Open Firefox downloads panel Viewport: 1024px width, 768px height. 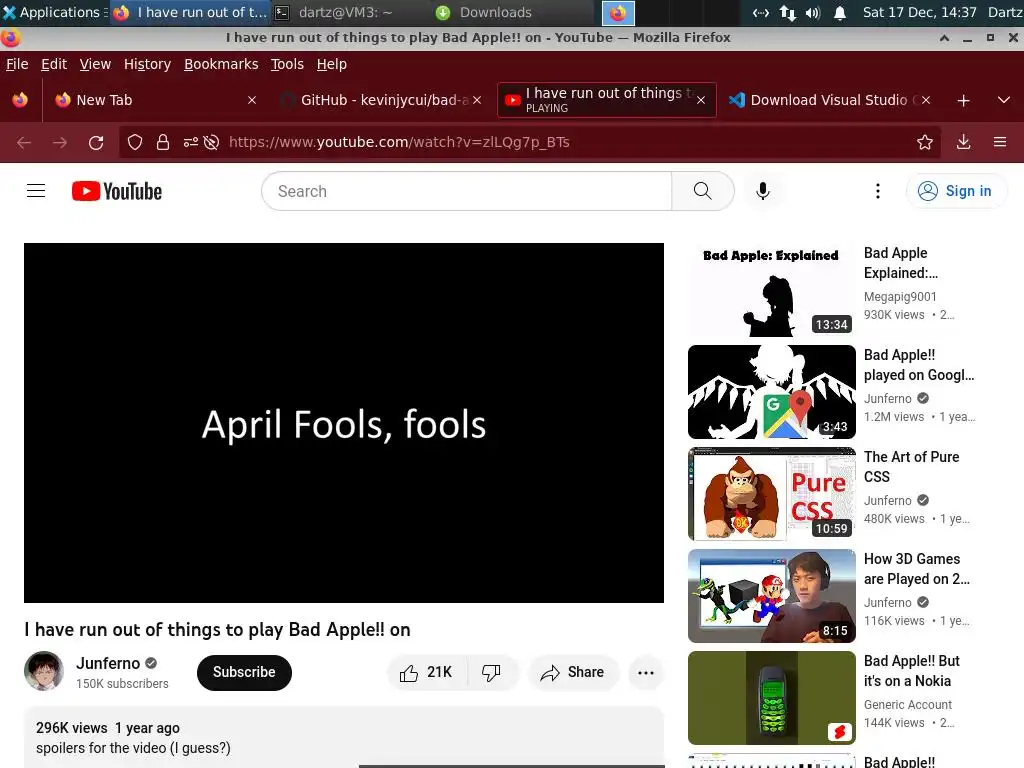tap(963, 142)
